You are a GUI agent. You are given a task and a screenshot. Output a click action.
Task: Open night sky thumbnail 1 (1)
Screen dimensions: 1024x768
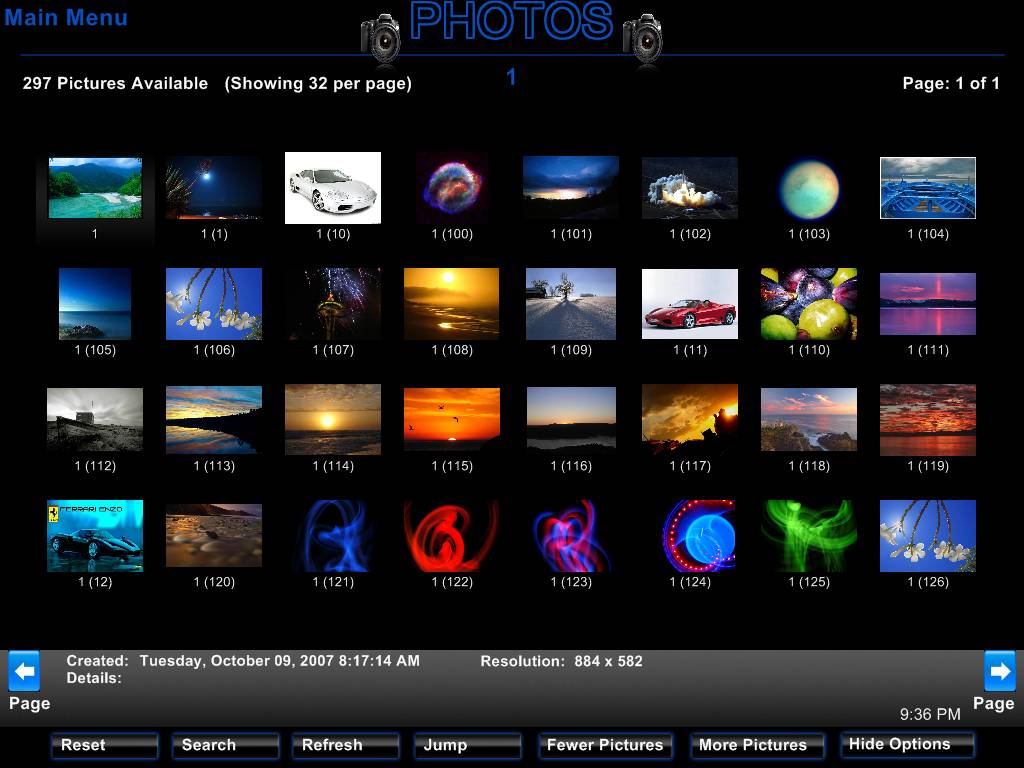click(x=214, y=187)
